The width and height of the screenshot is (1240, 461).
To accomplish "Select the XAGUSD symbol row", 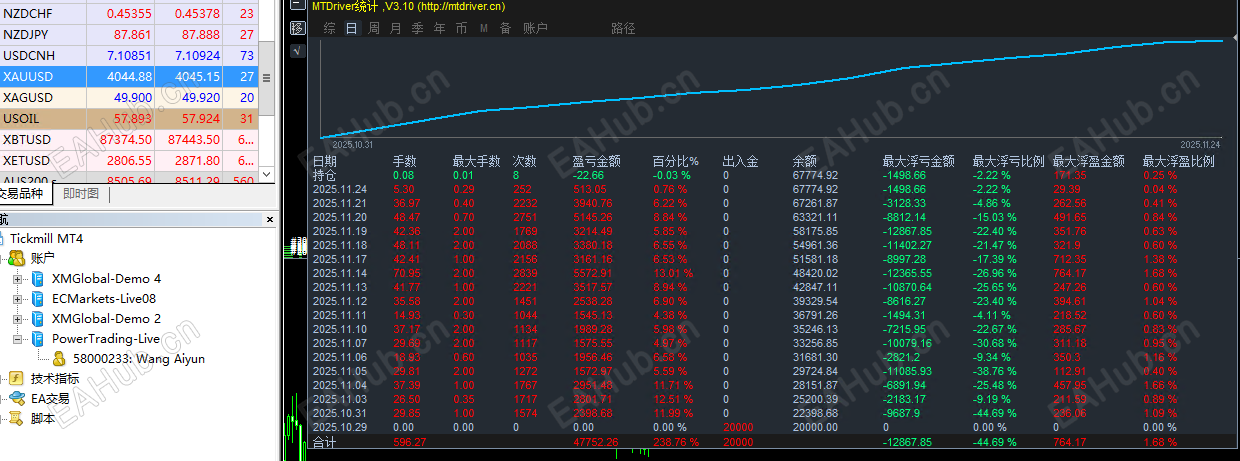I will point(130,97).
